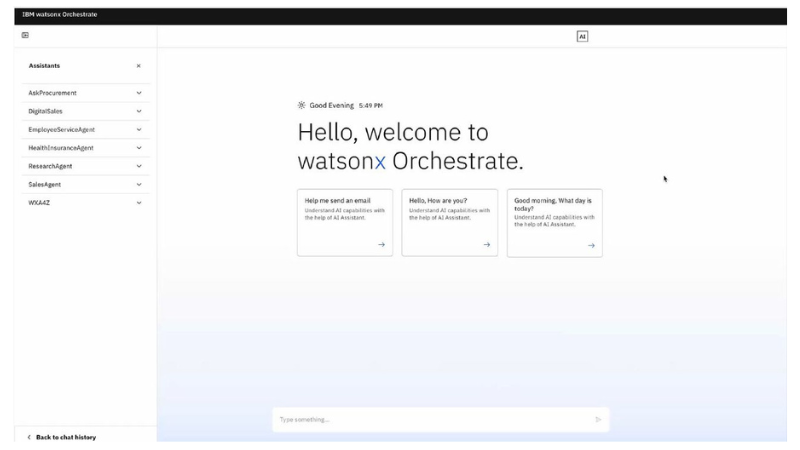Expand the HealthInsuranceAgent chevron
This screenshot has height=450, width=800.
coord(139,148)
